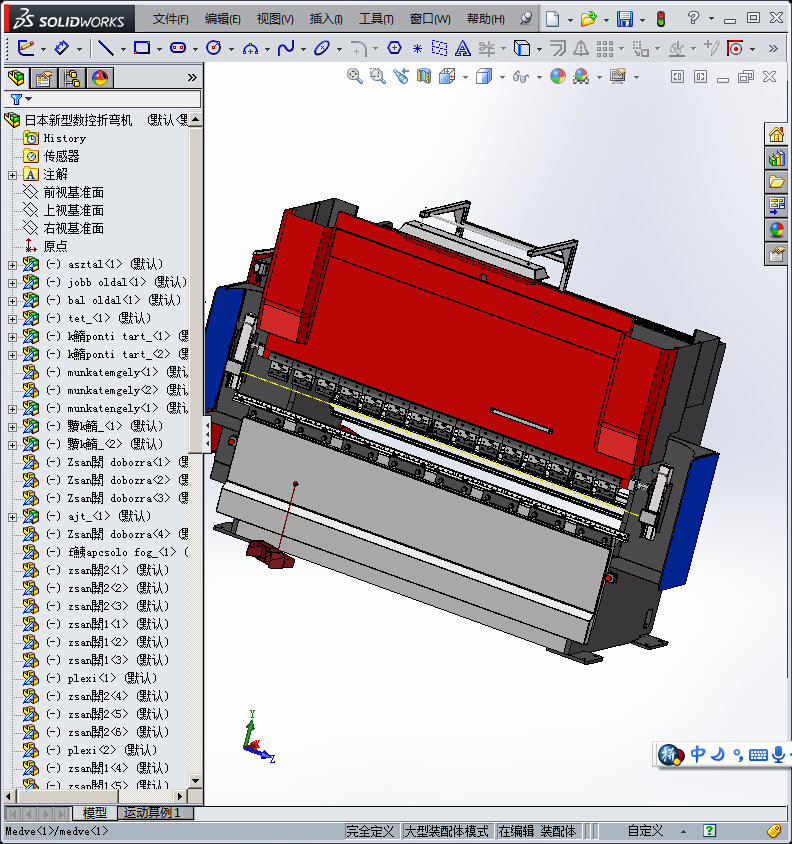Select the 前视基准面 plane
Screen dimensions: 792x844
[74, 192]
